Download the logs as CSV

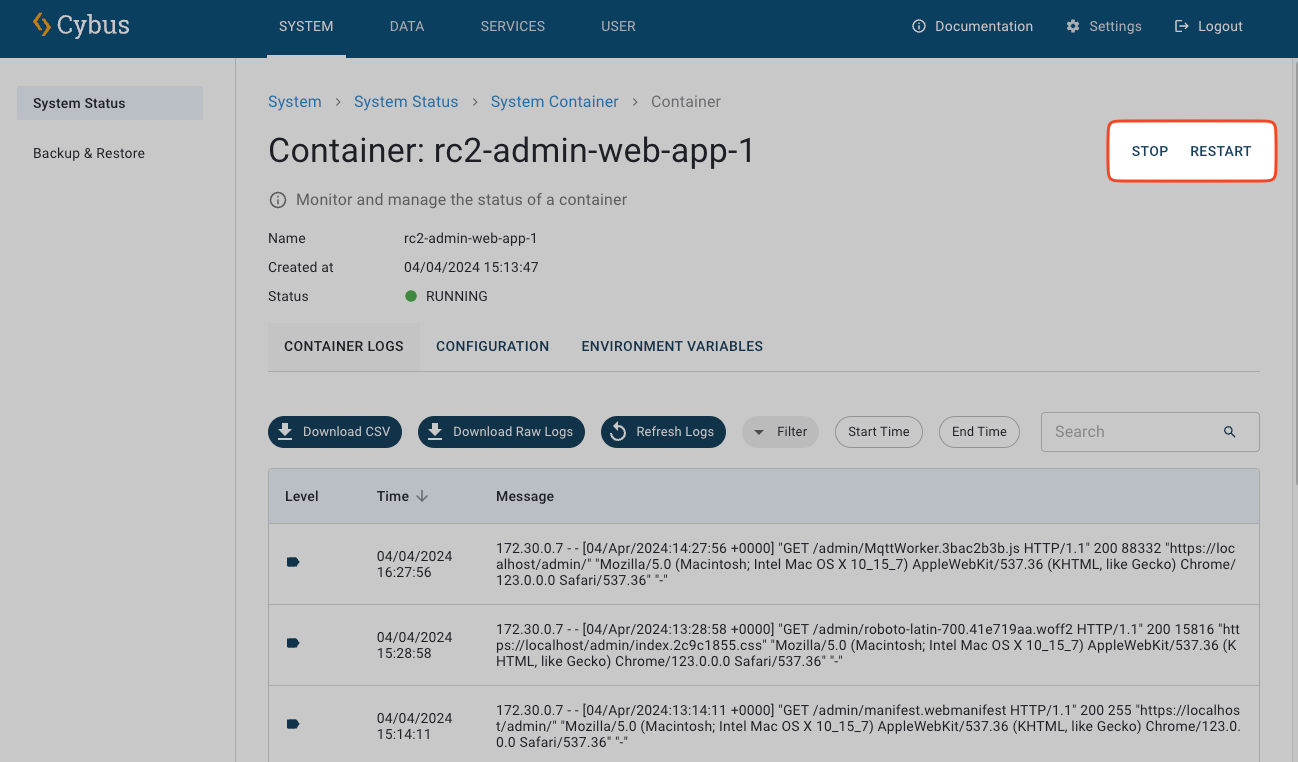point(335,432)
